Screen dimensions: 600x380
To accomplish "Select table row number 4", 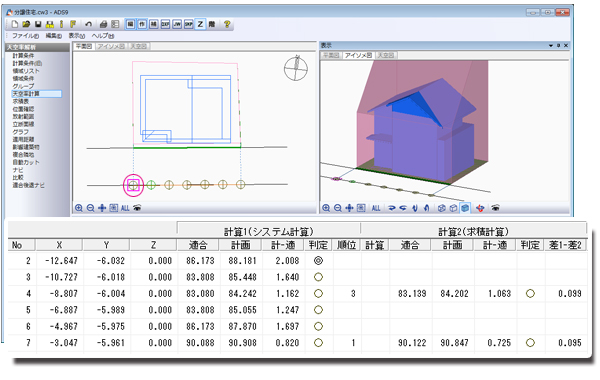I will pos(298,294).
